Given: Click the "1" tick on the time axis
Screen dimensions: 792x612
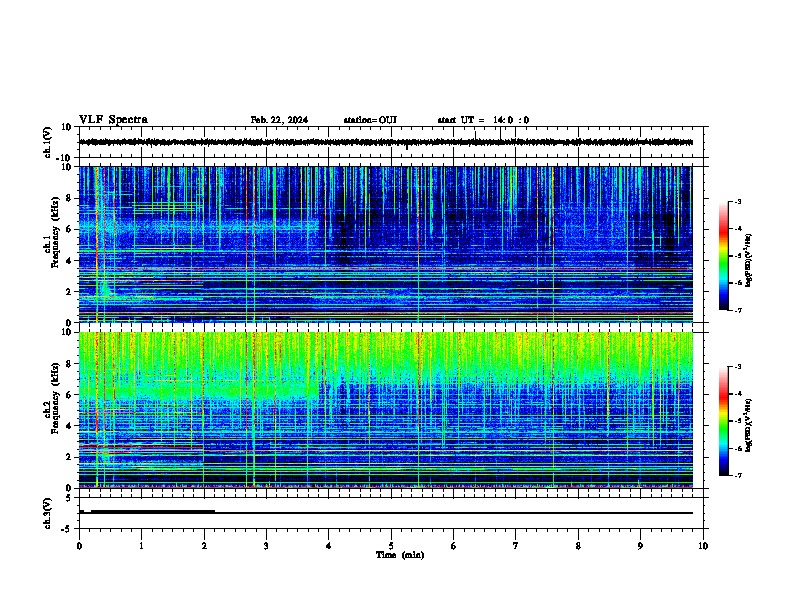Looking at the screenshot, I should coord(141,546).
